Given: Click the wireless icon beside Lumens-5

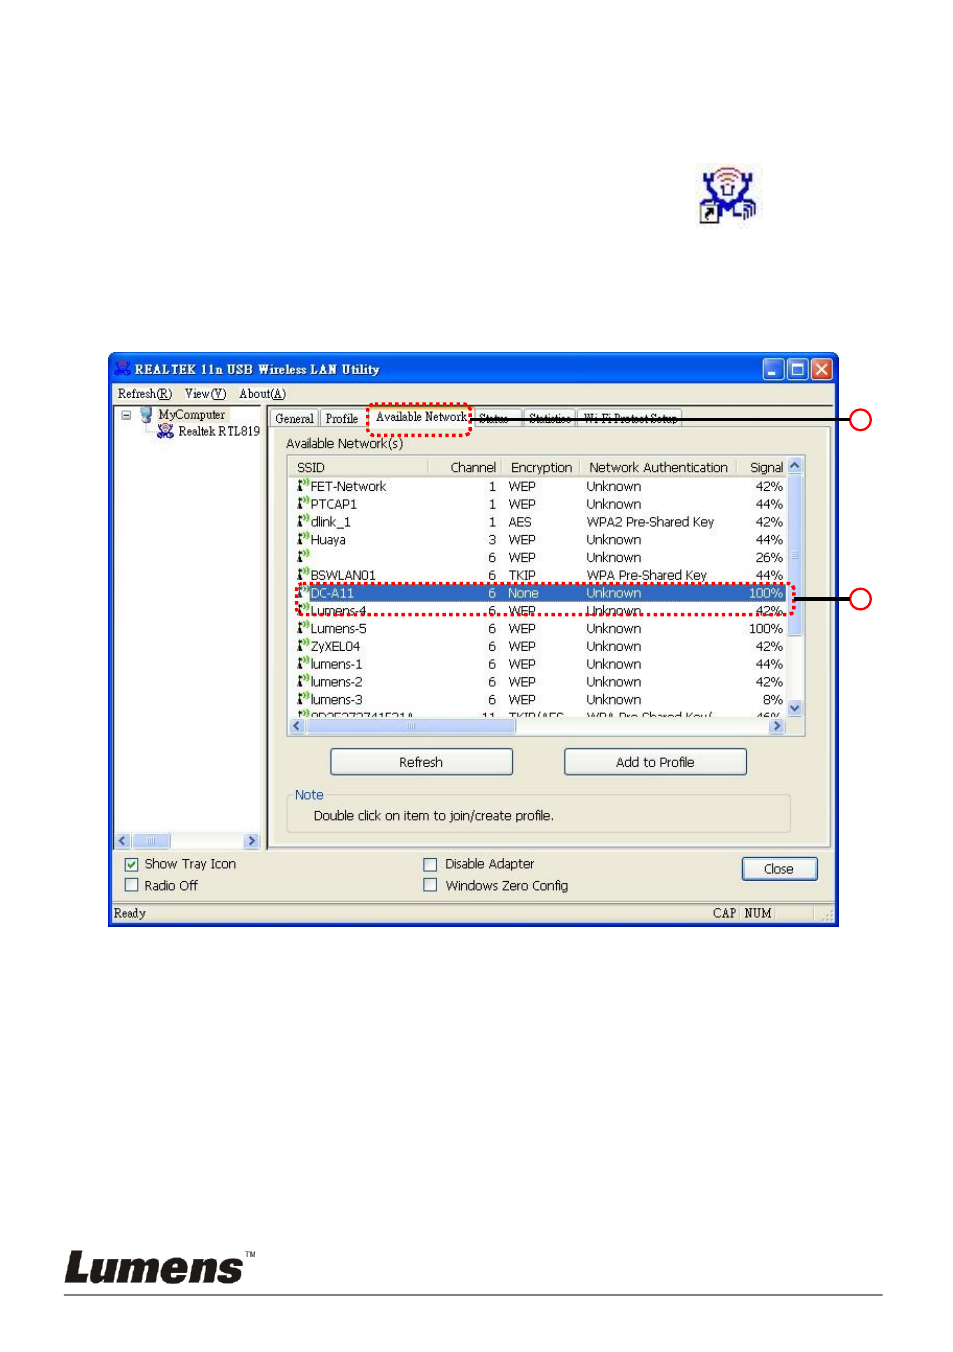Looking at the screenshot, I should pos(303,627).
